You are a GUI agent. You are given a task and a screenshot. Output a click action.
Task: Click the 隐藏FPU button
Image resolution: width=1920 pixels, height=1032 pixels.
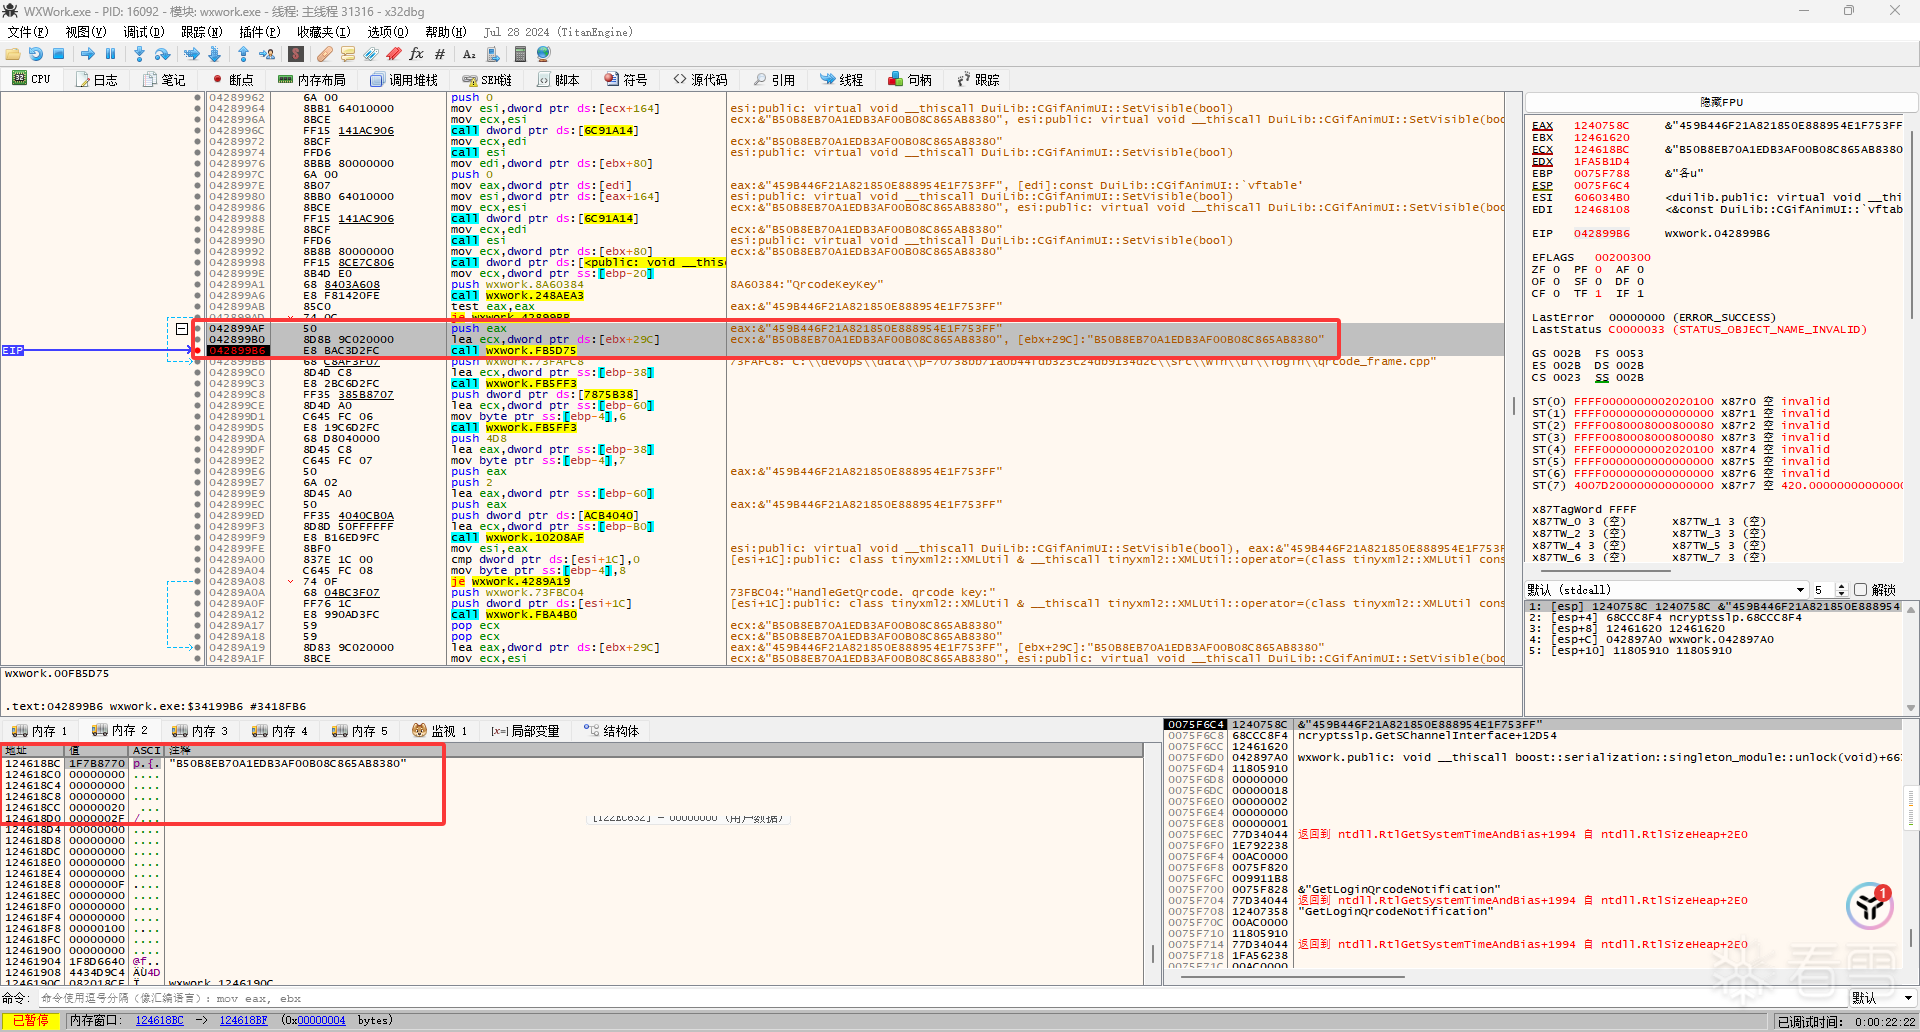[x=1721, y=102]
